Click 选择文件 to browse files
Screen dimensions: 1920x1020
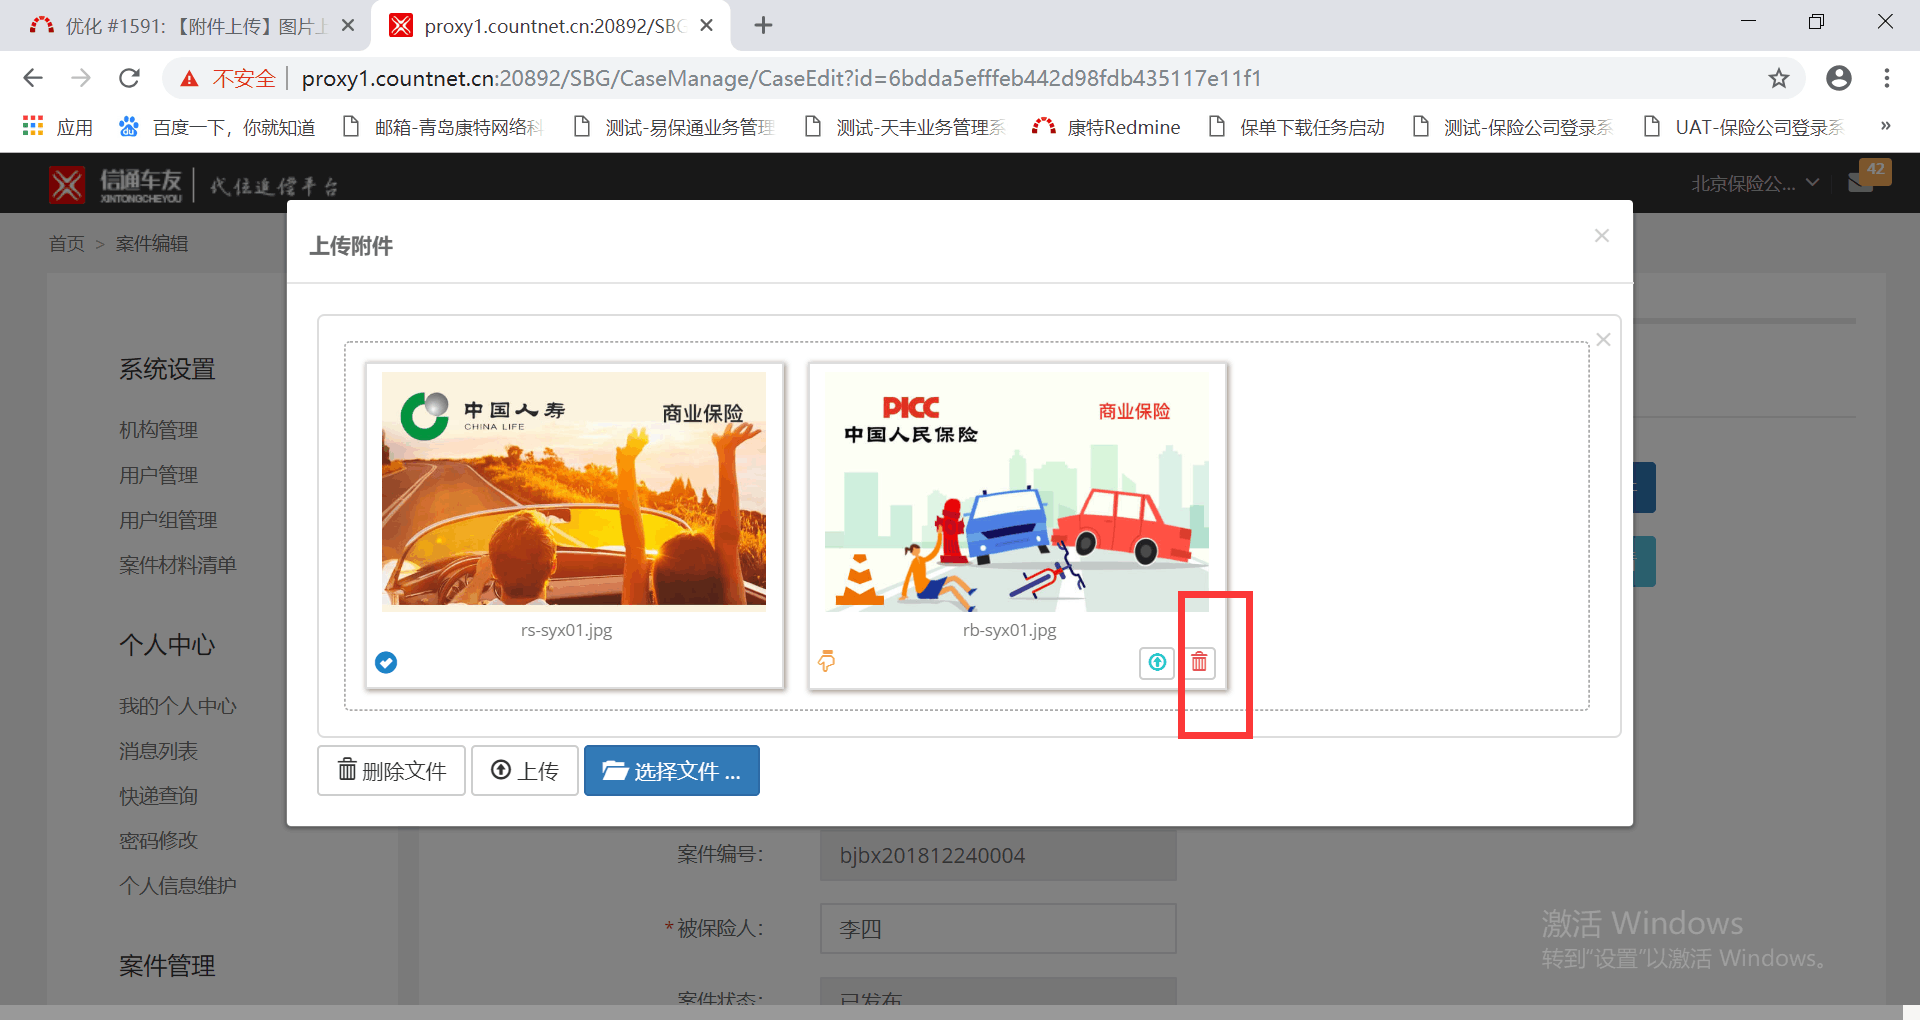672,771
